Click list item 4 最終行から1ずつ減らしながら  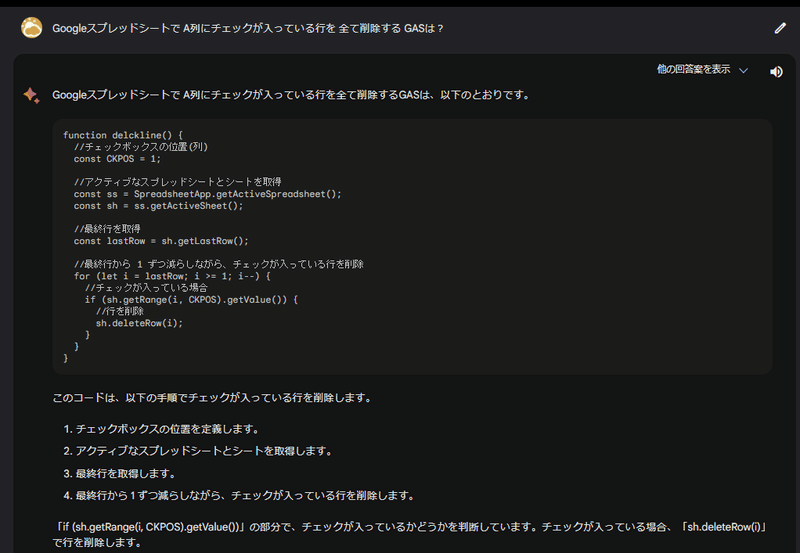click(239, 495)
